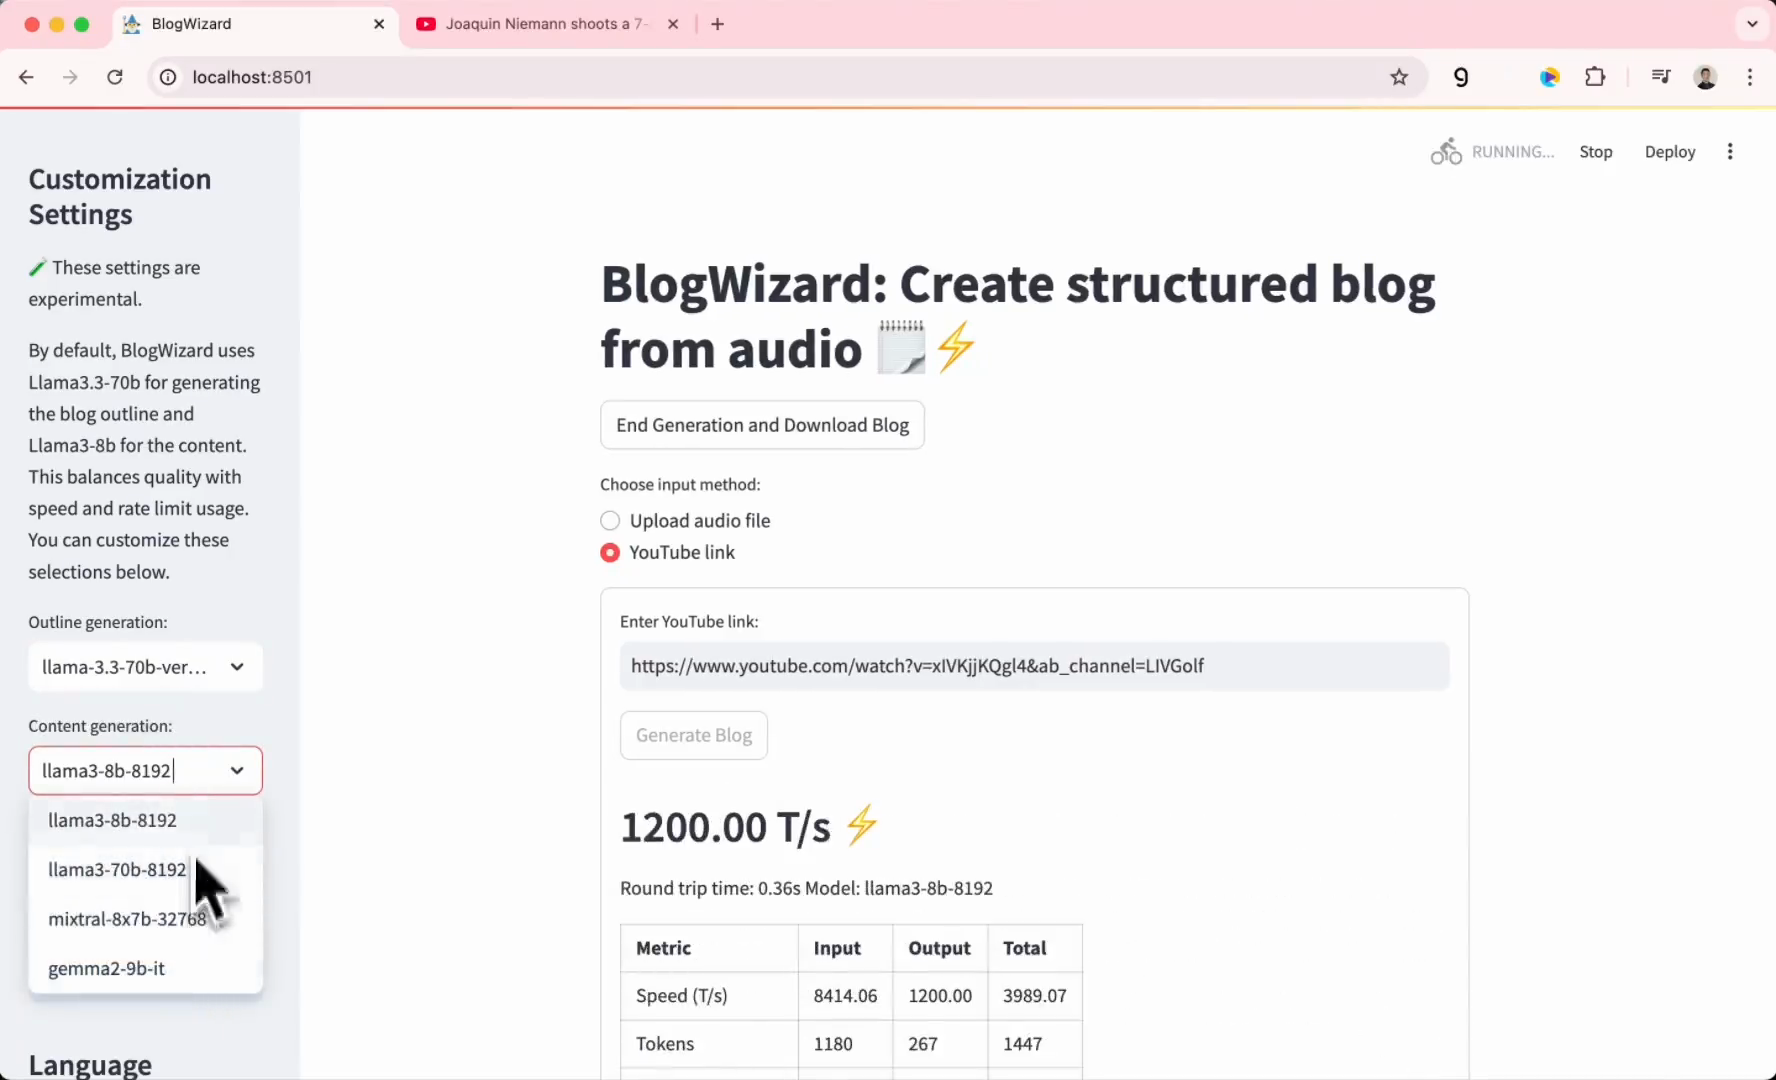Click the Generate Blog button
This screenshot has width=1776, height=1080.
[x=694, y=735]
